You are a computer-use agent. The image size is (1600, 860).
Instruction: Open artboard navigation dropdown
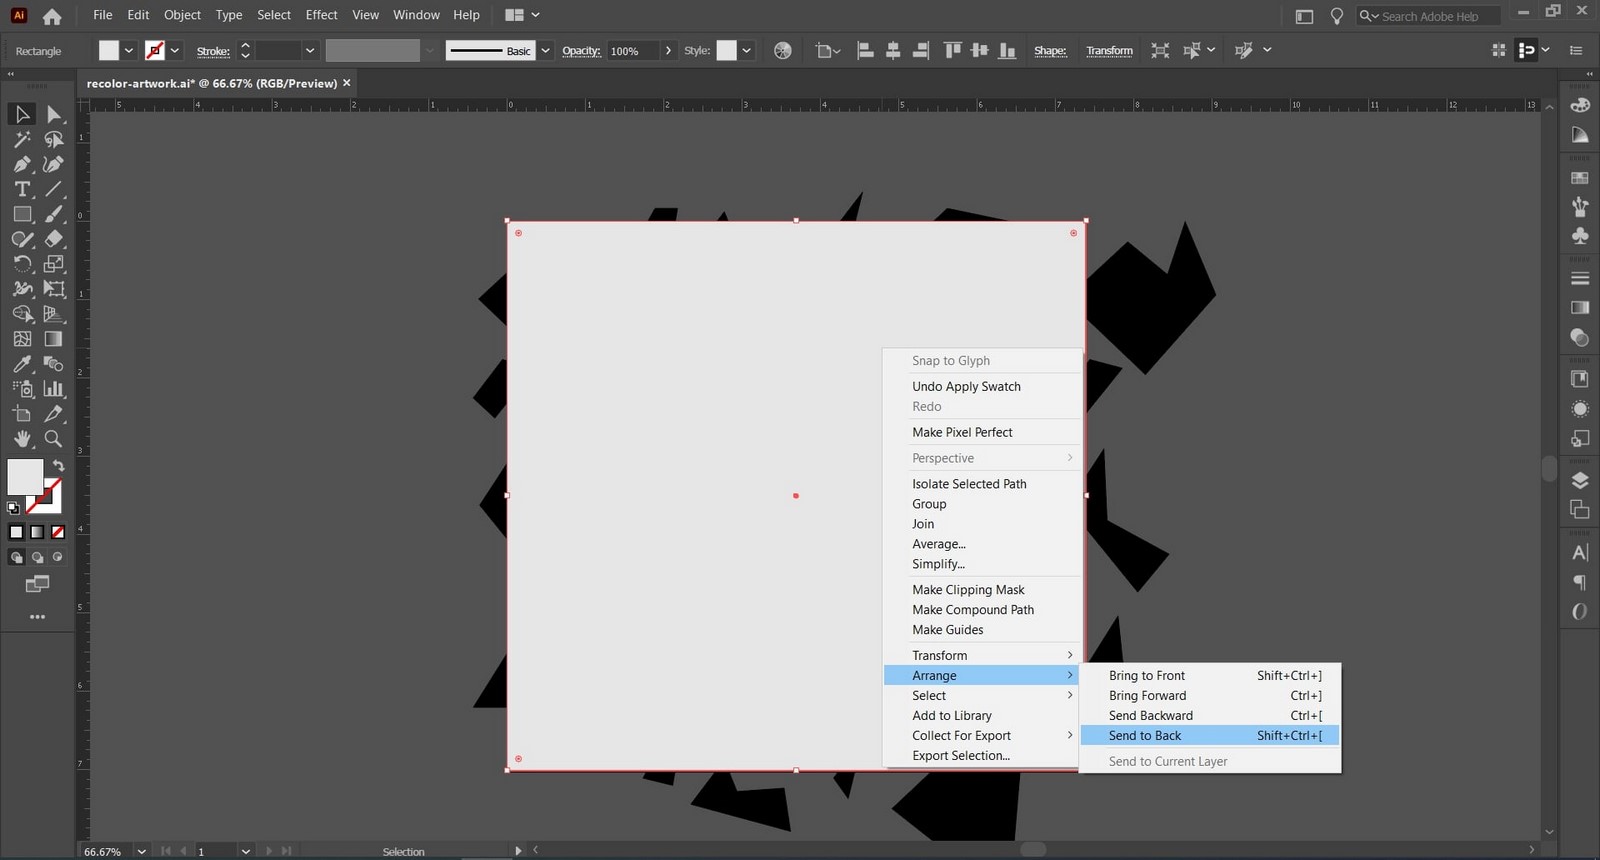246,851
